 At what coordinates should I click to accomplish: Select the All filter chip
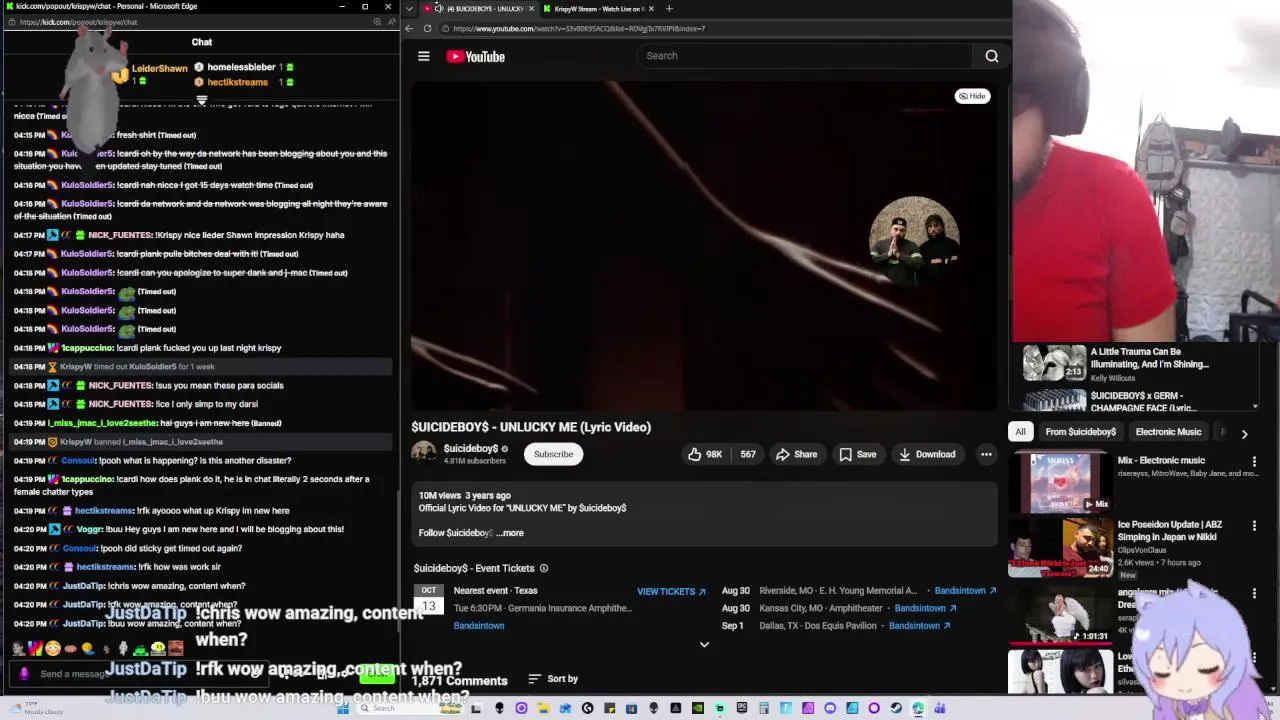click(1020, 432)
